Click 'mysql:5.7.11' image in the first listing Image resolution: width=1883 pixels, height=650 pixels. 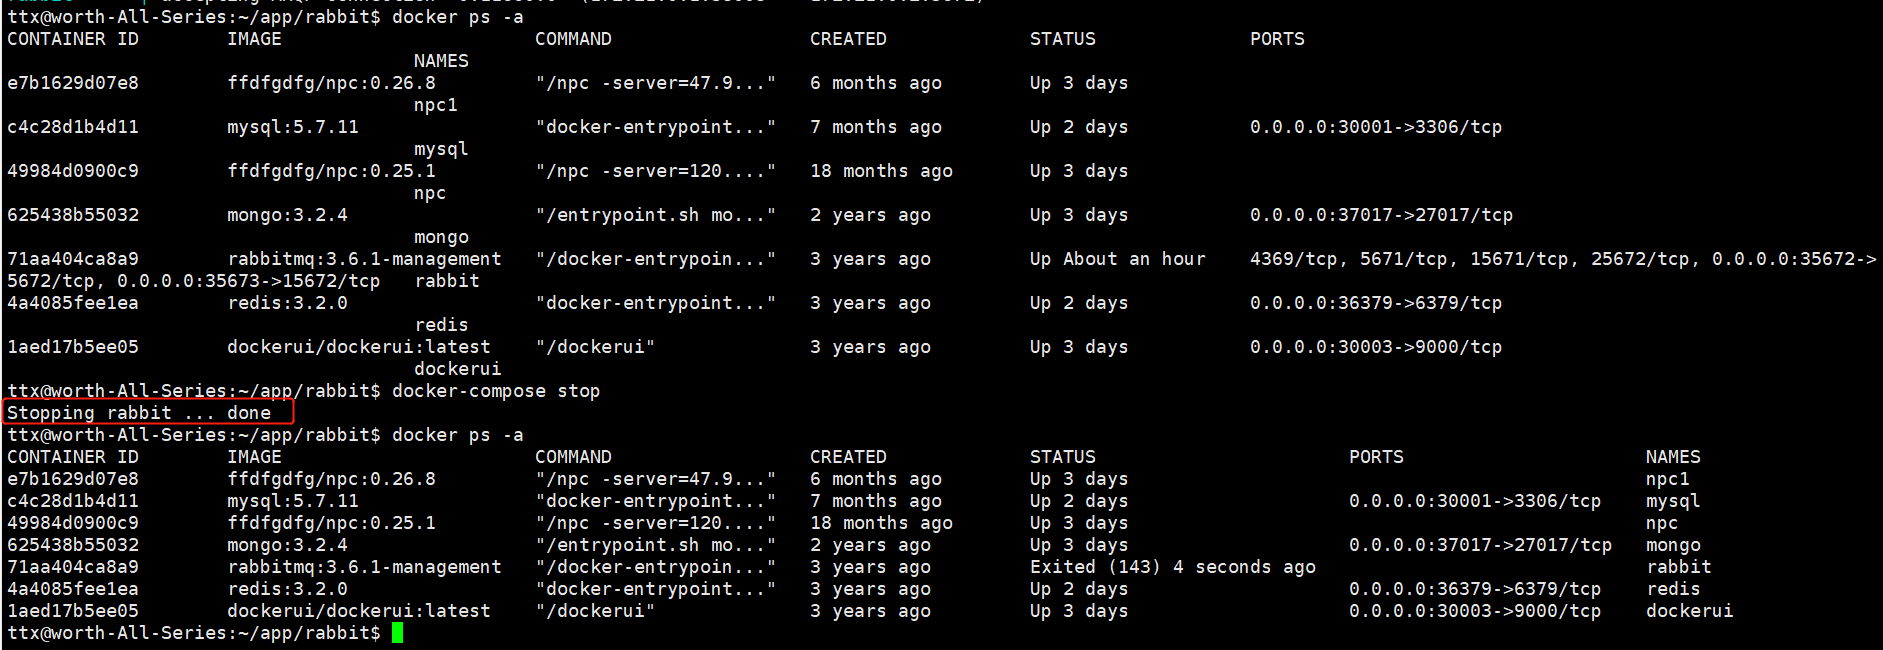tap(293, 127)
